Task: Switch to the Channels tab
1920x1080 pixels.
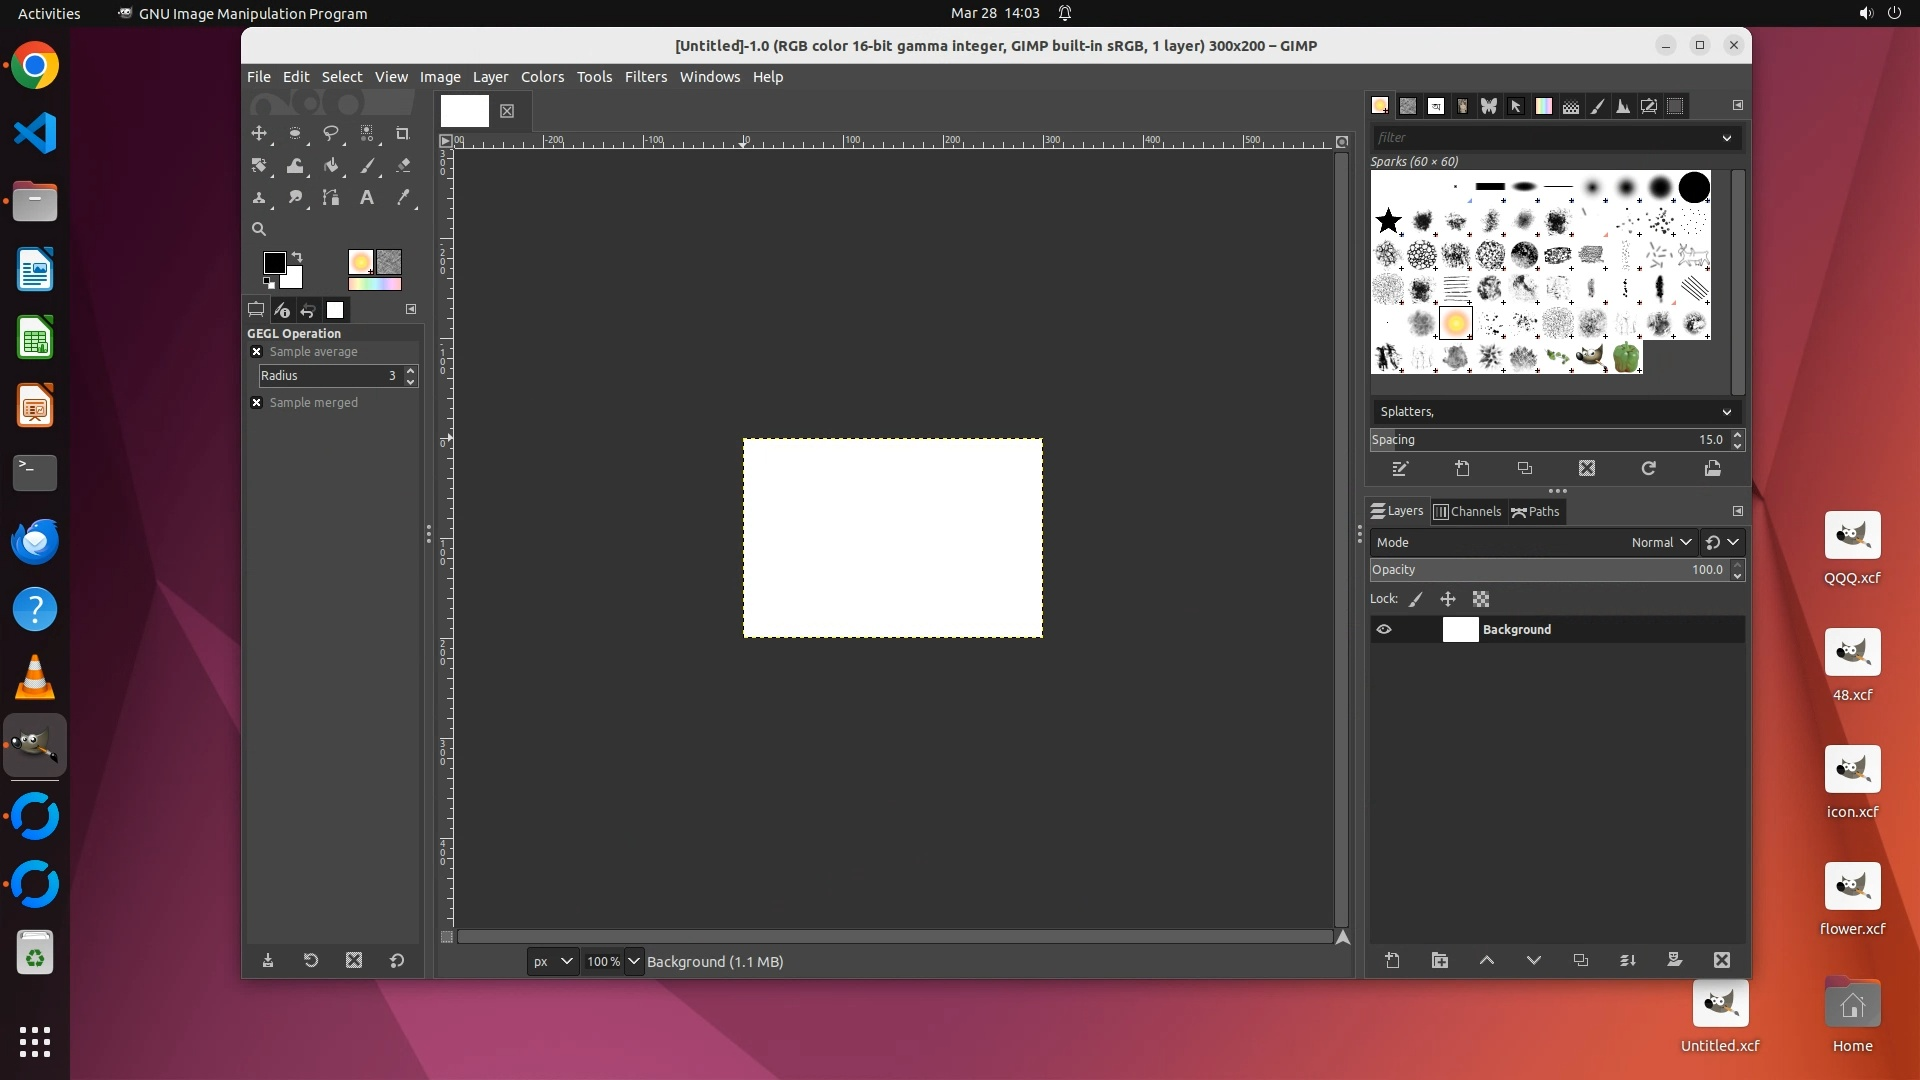Action: coord(1467,511)
